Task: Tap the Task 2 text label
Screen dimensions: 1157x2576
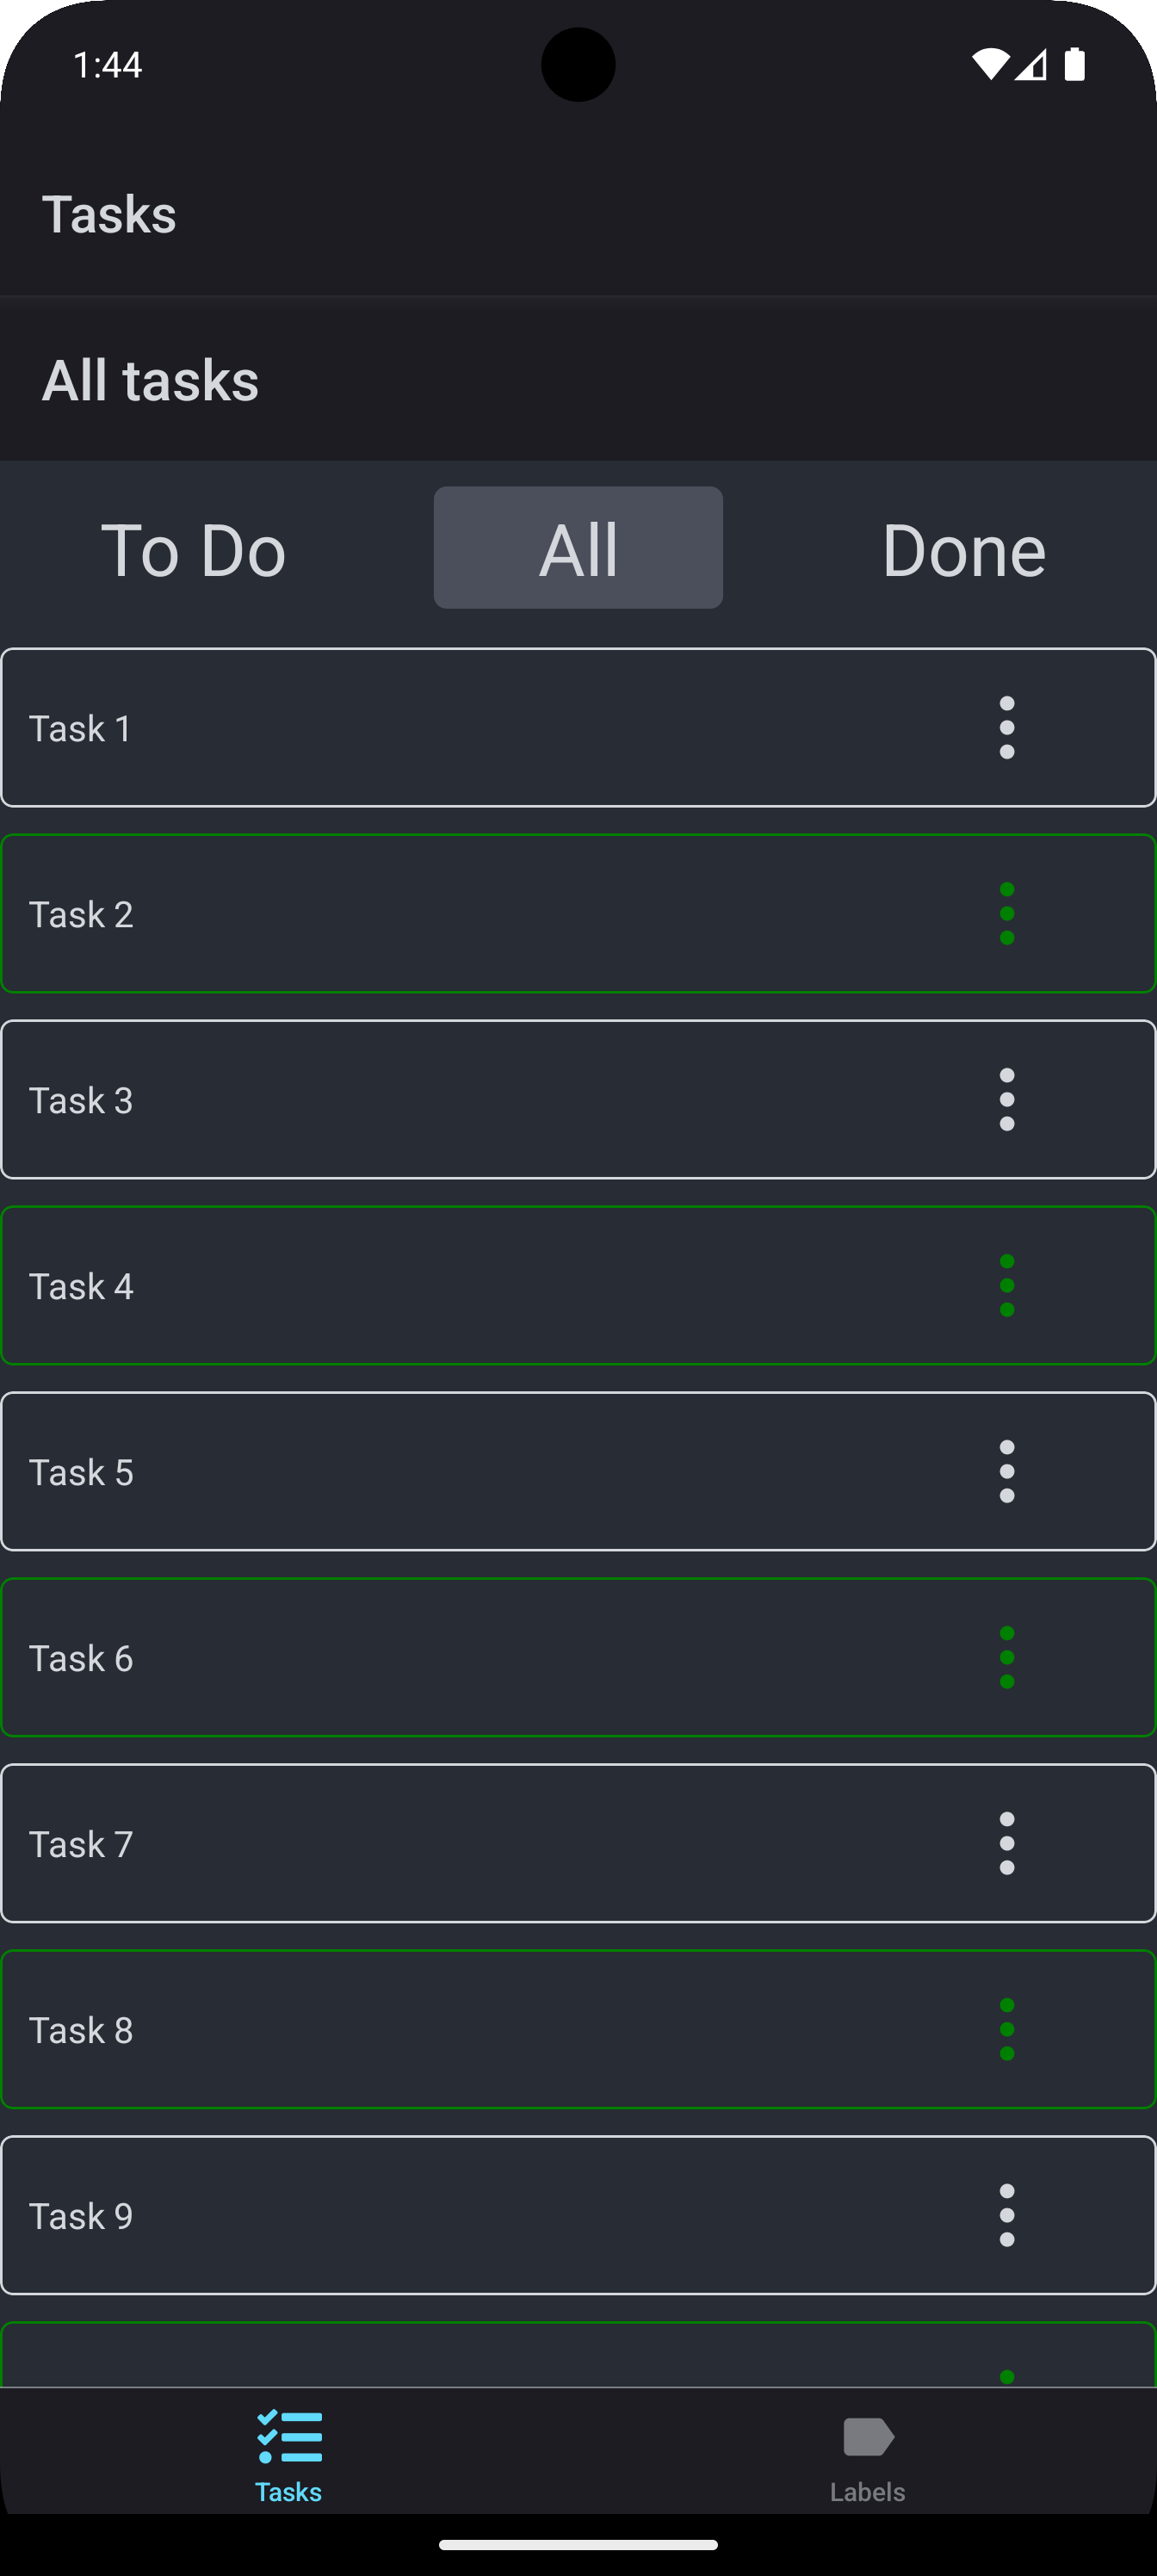Action: [81, 914]
